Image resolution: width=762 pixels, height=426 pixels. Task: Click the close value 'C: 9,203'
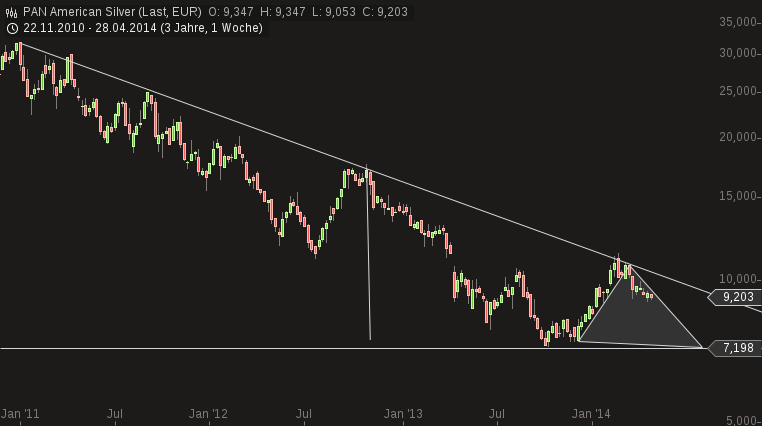[x=385, y=12]
